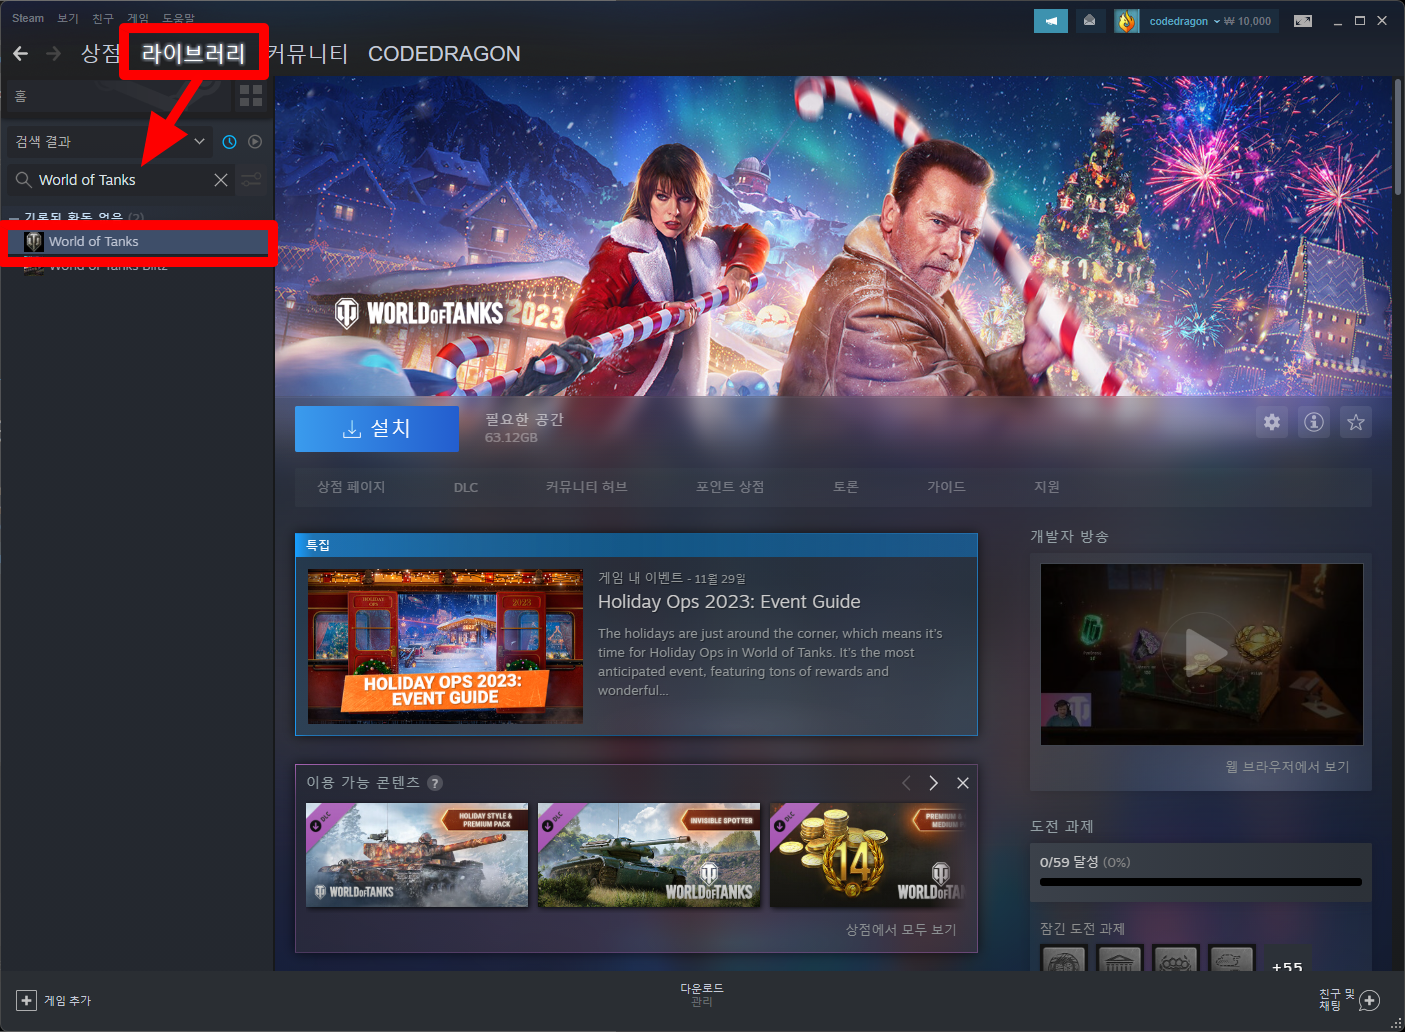
Task: Open the CODEDRAGON profile tab
Action: click(x=444, y=54)
